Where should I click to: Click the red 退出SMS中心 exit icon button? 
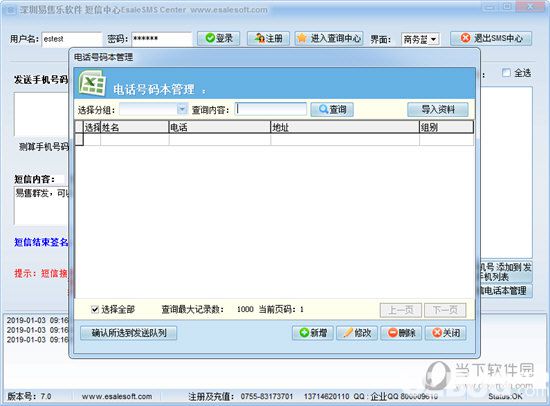pos(491,38)
